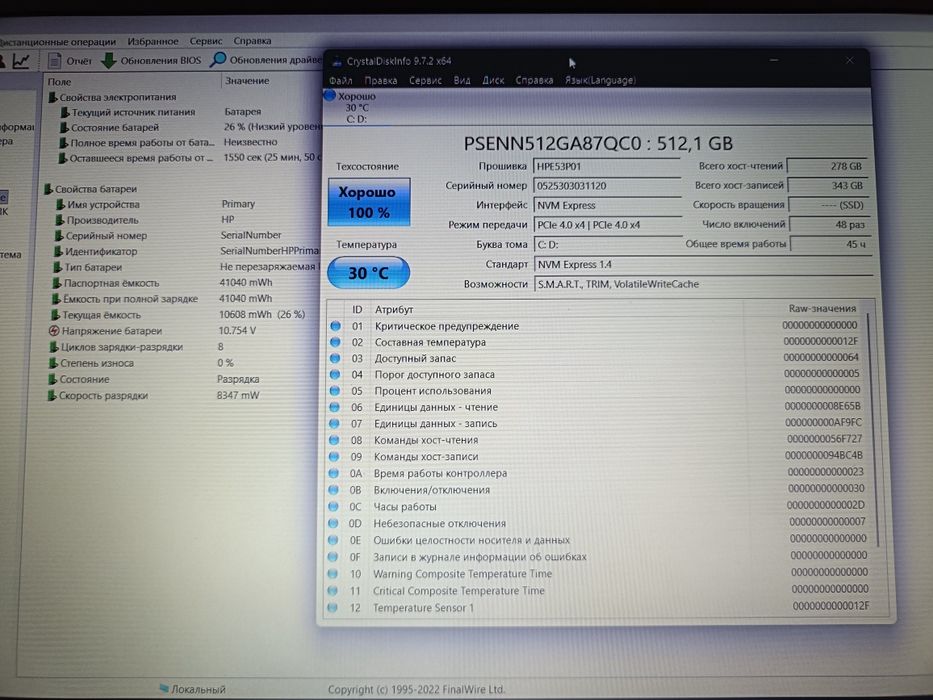Click the status dot for Часы работы
This screenshot has width=933, height=700.
334,507
